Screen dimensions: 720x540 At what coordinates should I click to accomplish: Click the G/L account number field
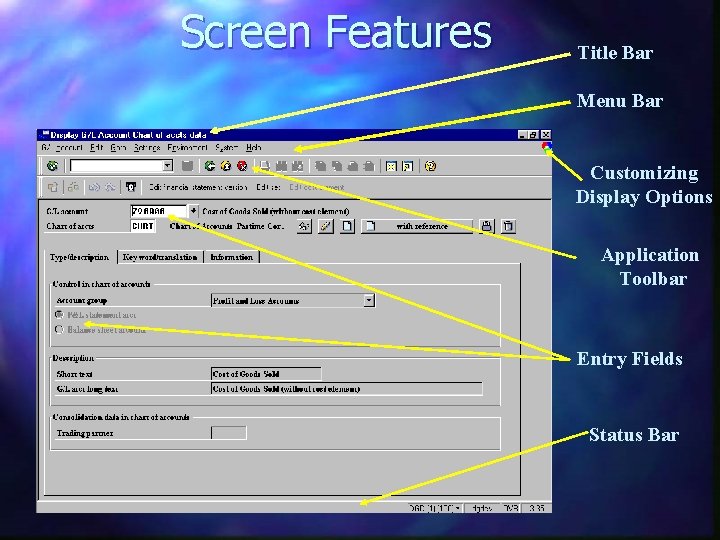pos(159,211)
